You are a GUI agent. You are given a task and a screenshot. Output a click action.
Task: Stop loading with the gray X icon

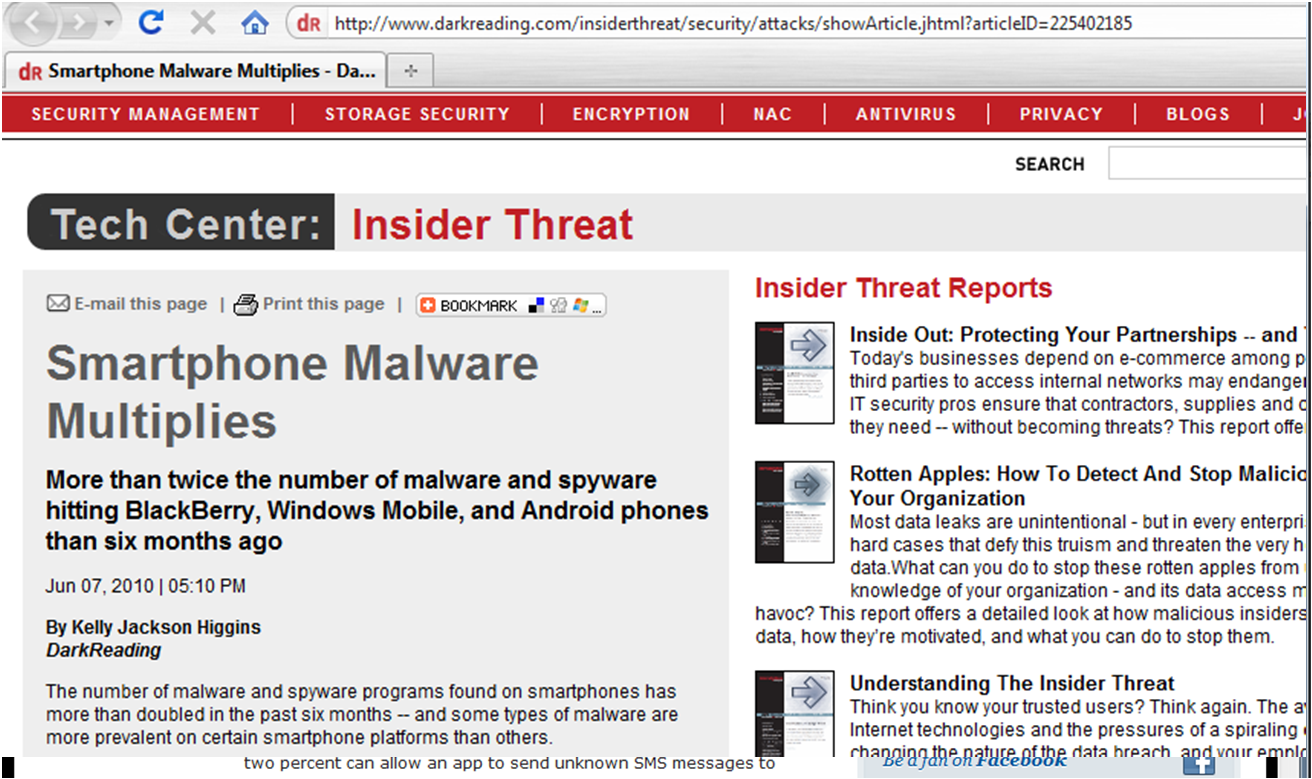point(203,22)
